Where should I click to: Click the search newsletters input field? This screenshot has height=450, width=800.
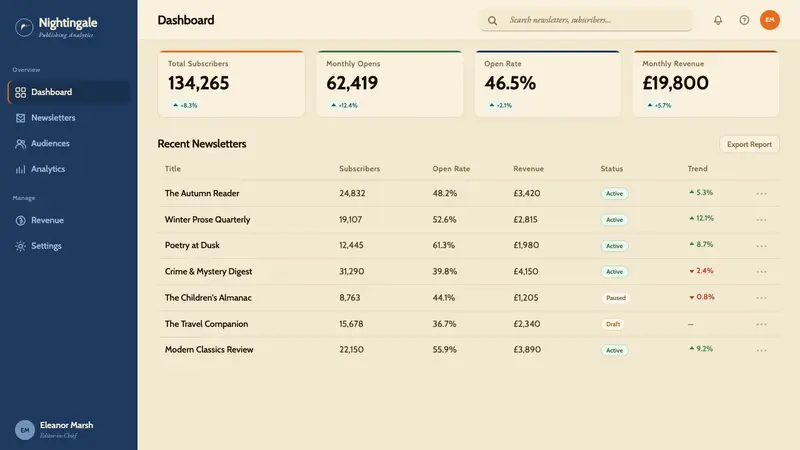[x=586, y=20]
